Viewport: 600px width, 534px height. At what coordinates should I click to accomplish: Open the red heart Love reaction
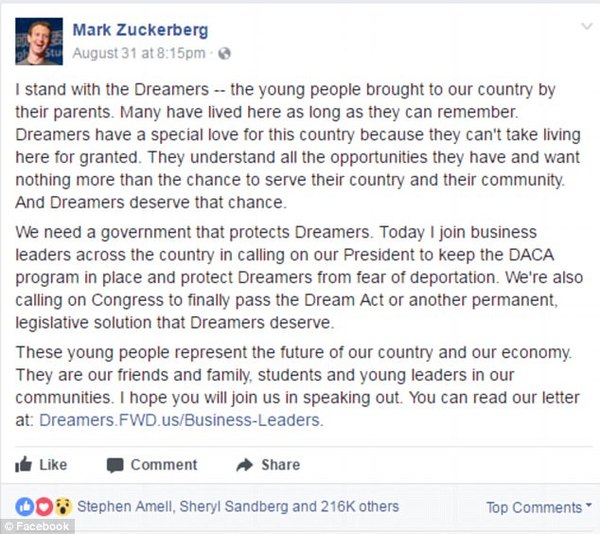40,506
